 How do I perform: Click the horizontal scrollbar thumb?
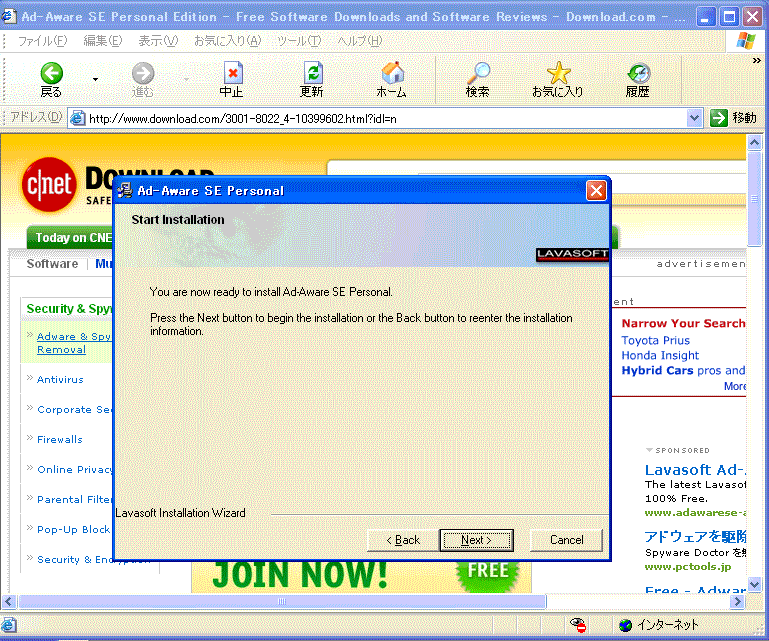tap(282, 601)
